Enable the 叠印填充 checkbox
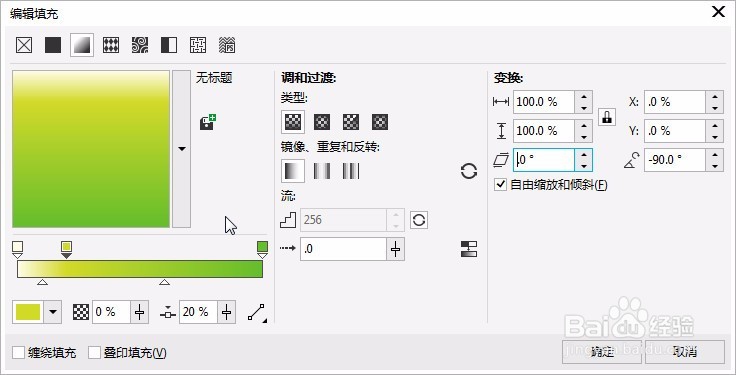This screenshot has width=736, height=375. (x=95, y=352)
